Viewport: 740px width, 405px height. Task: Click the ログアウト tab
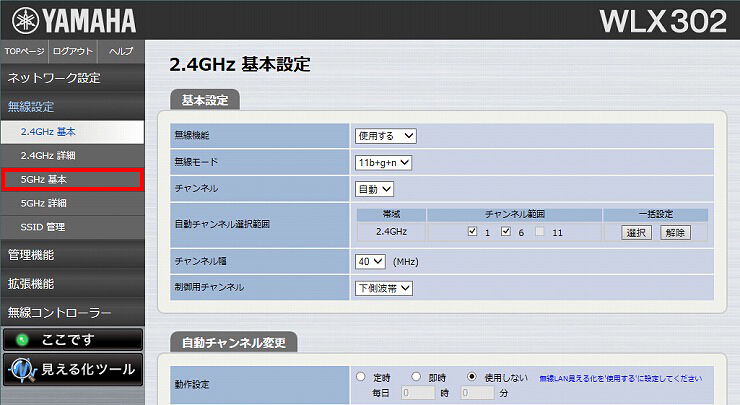[73, 51]
